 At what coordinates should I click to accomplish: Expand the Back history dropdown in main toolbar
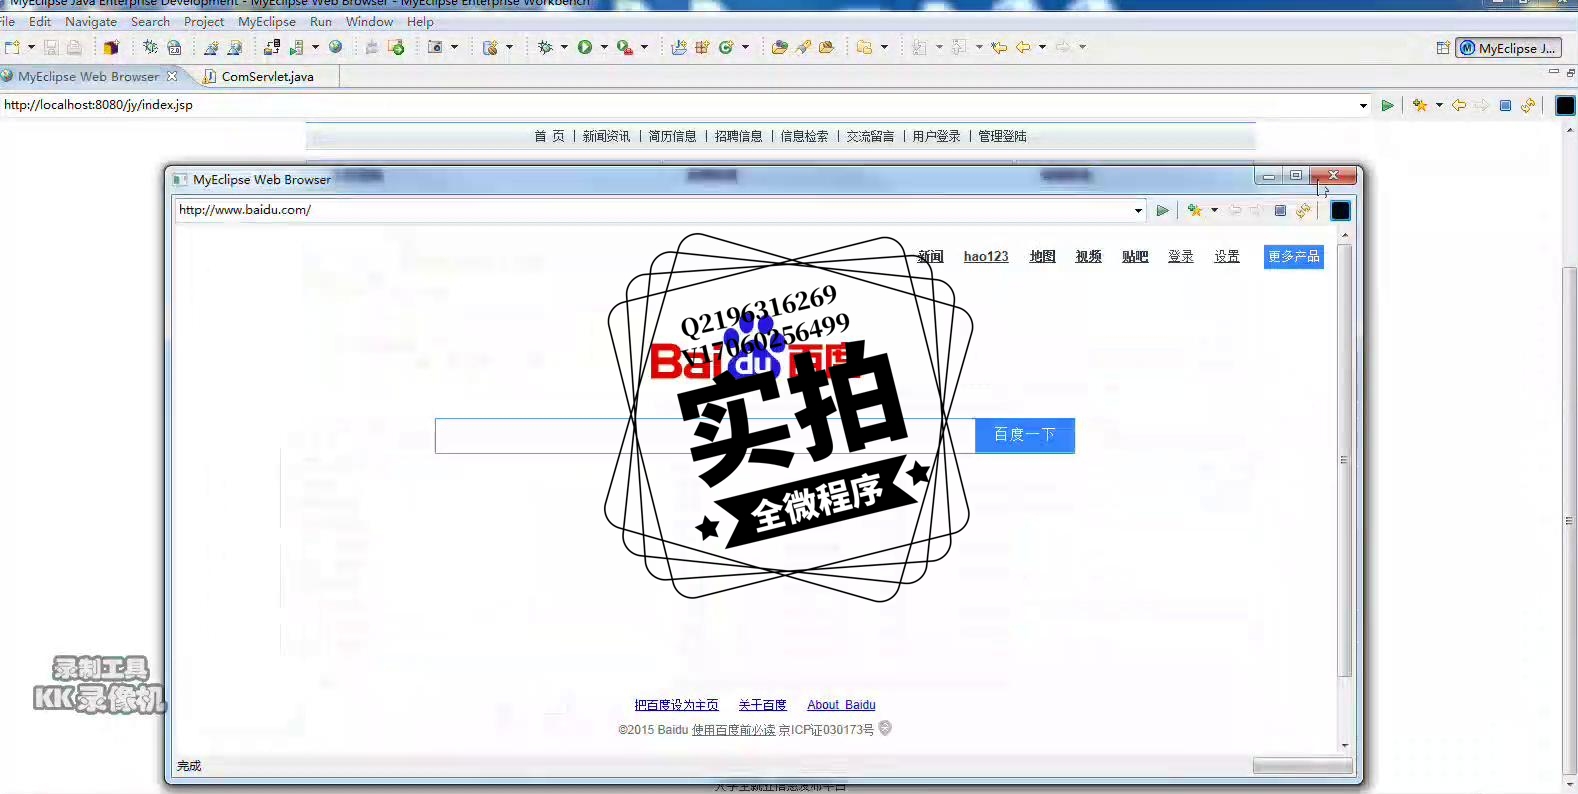(x=1042, y=47)
